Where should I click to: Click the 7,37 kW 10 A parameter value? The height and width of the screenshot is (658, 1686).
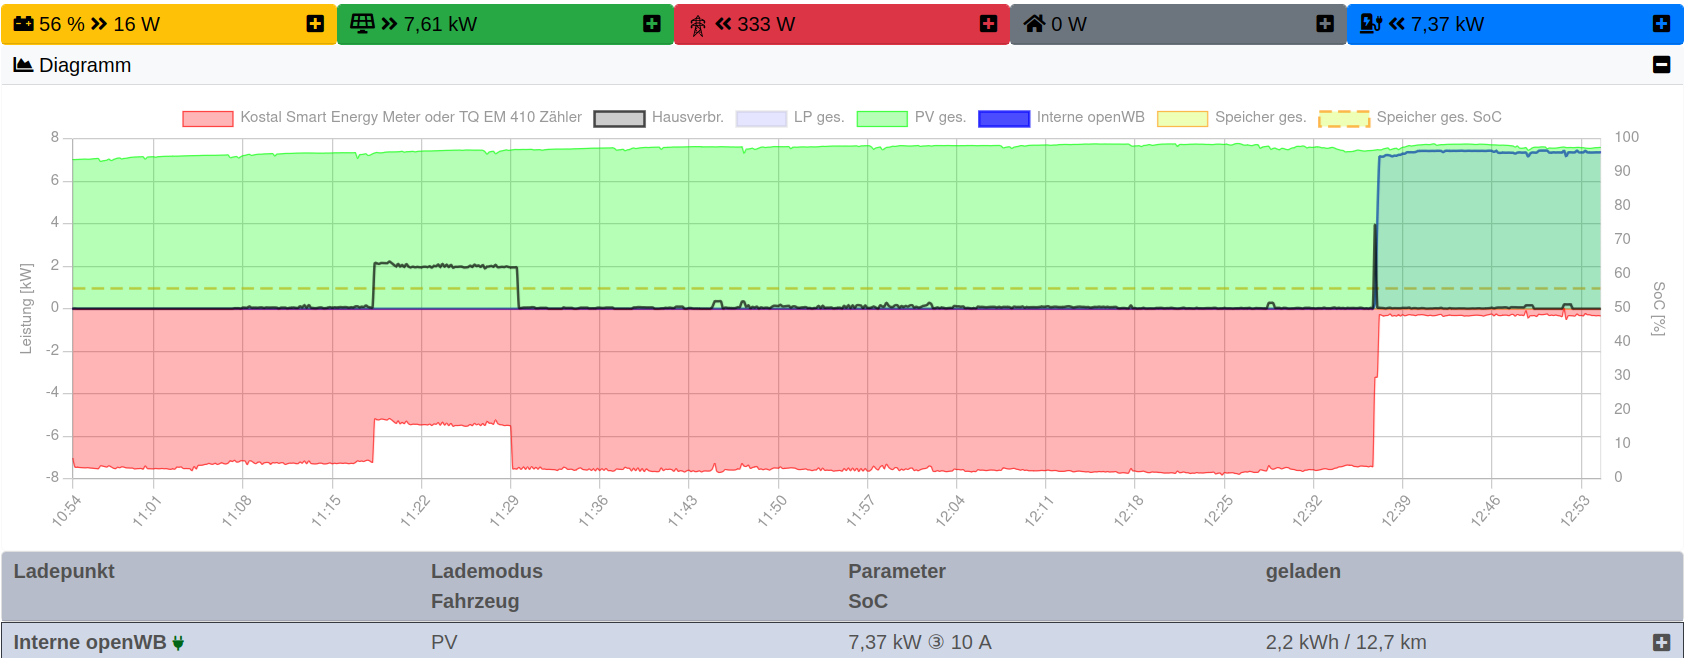(920, 642)
